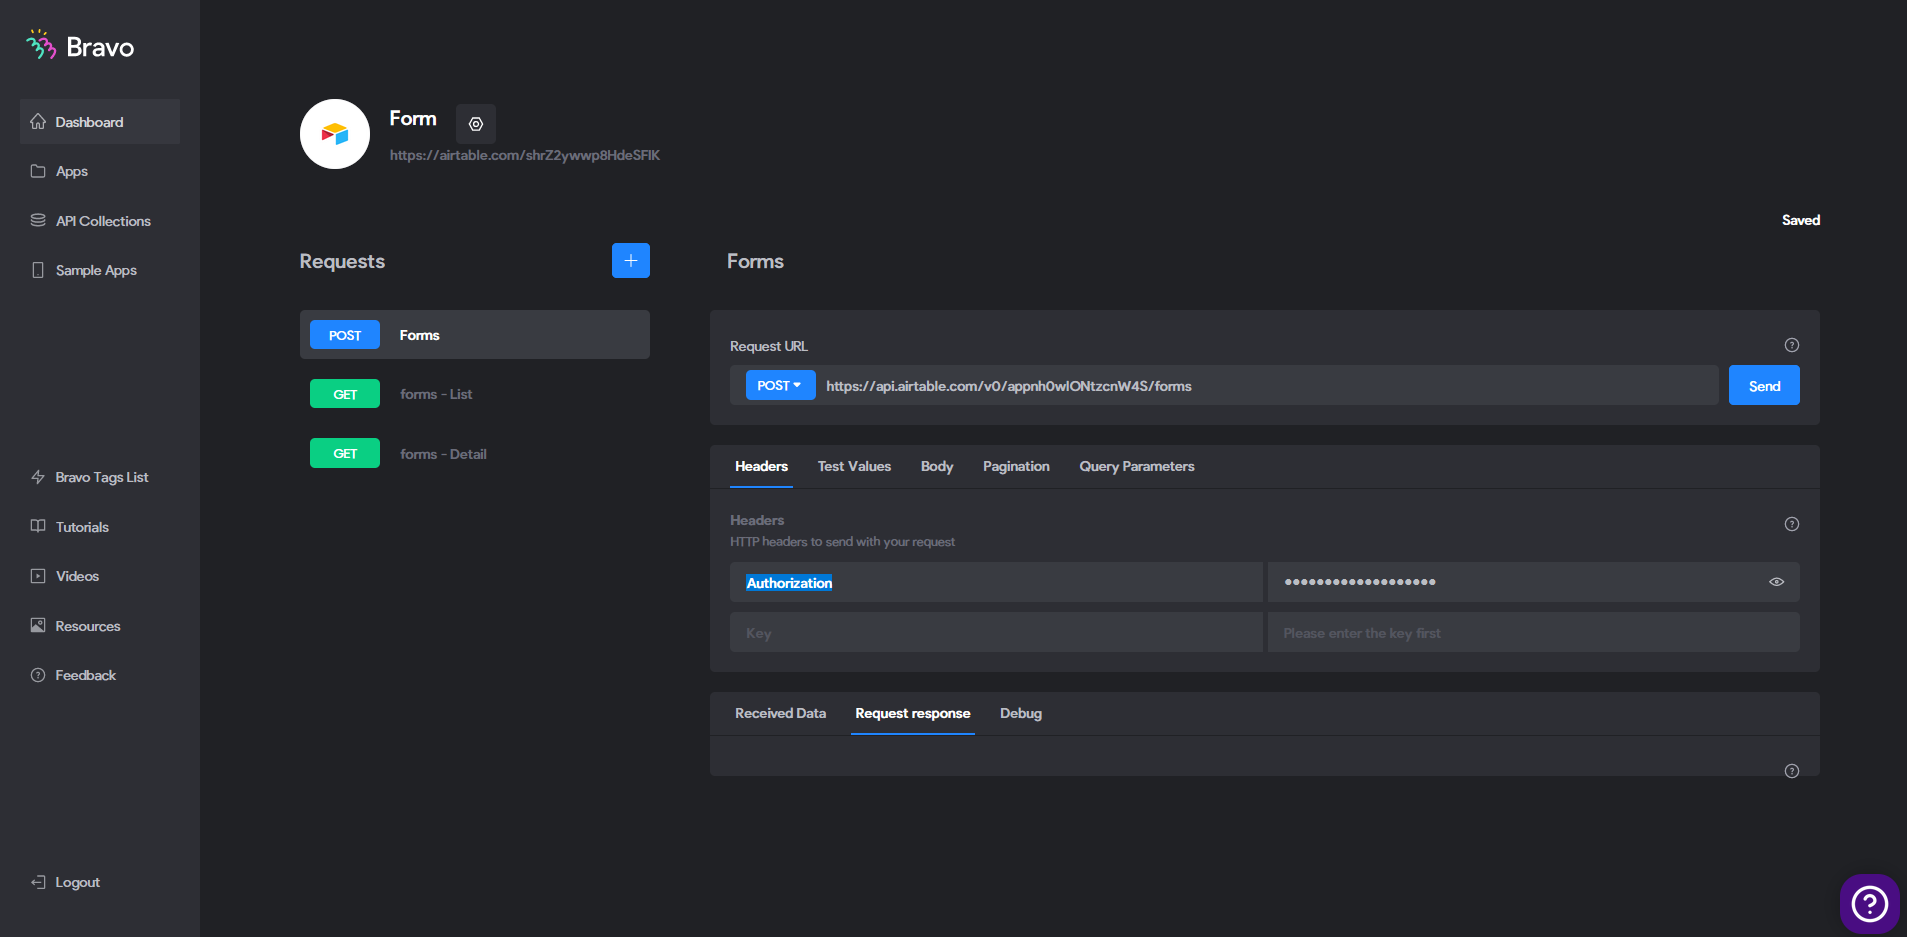The width and height of the screenshot is (1907, 937).
Task: Open the Videos section
Action: (x=65, y=576)
